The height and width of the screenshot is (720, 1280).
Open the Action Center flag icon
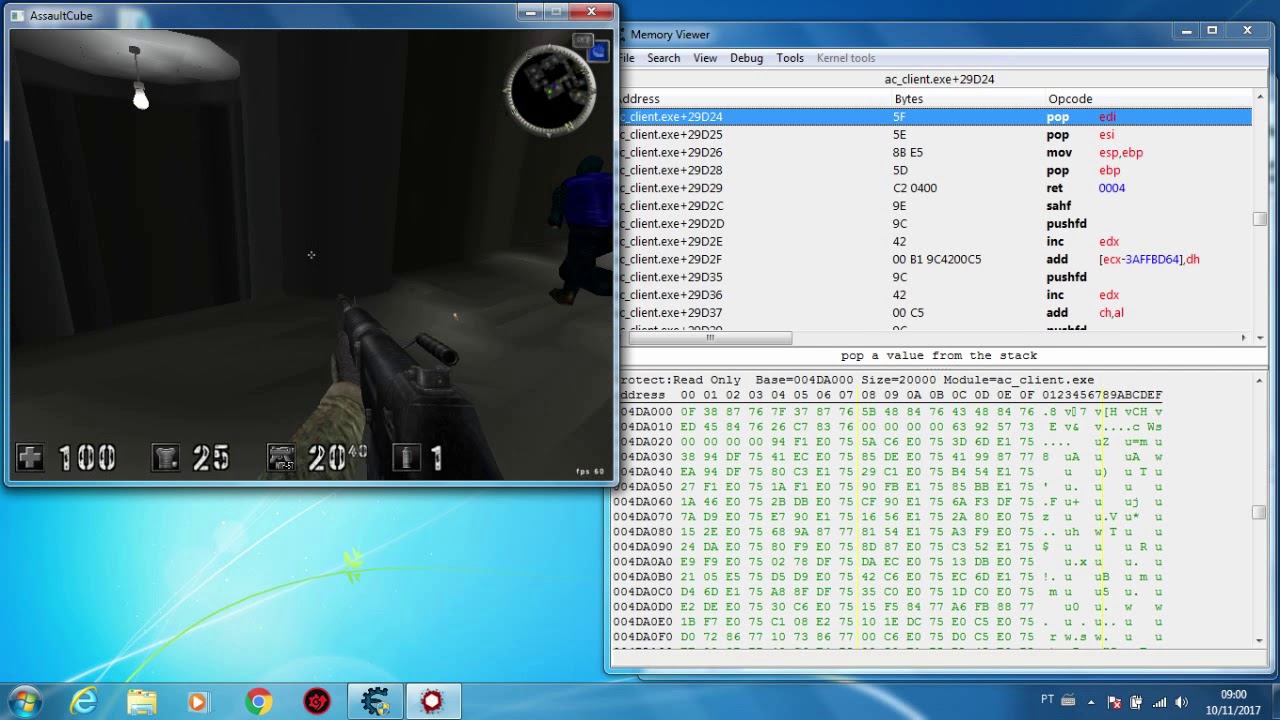(x=1114, y=702)
